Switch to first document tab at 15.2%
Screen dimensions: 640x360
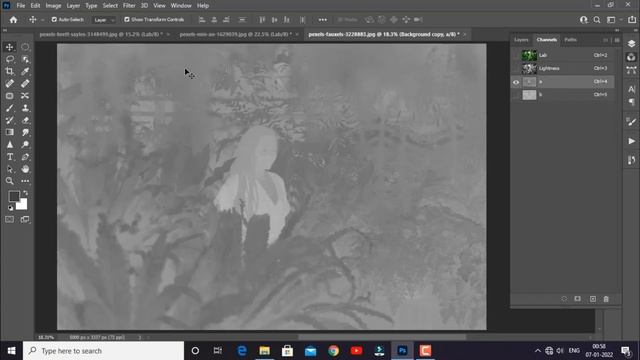101,34
